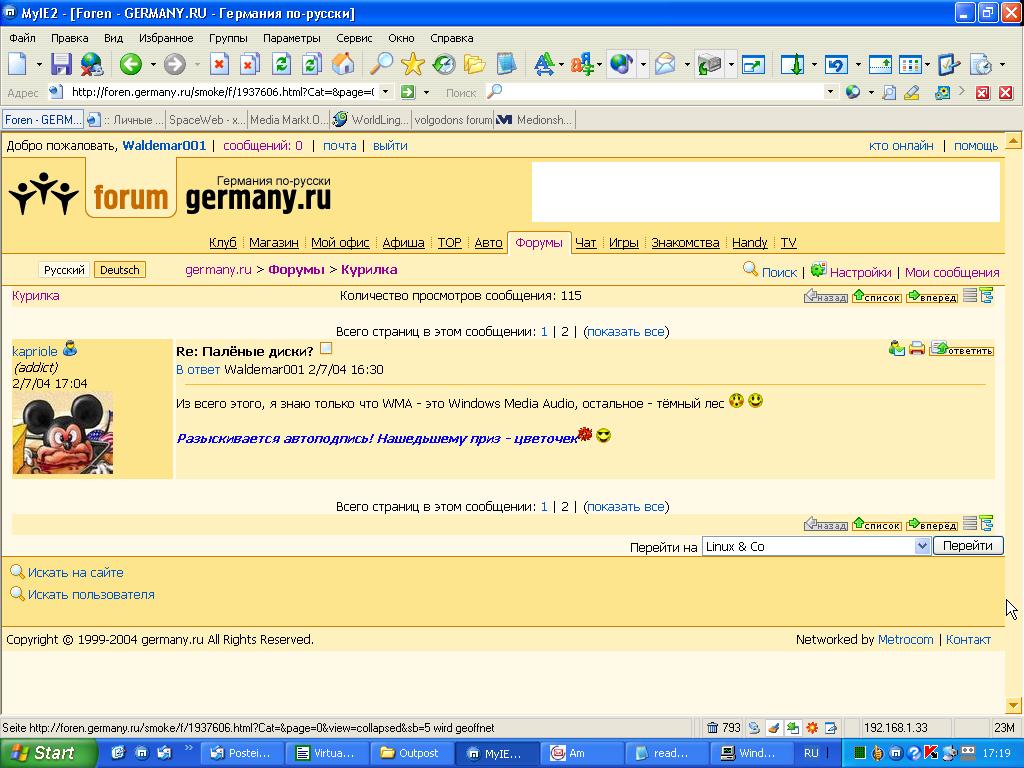Viewport: 1024px width, 768px height.
Task: Click the Перейти button
Action: click(x=968, y=545)
